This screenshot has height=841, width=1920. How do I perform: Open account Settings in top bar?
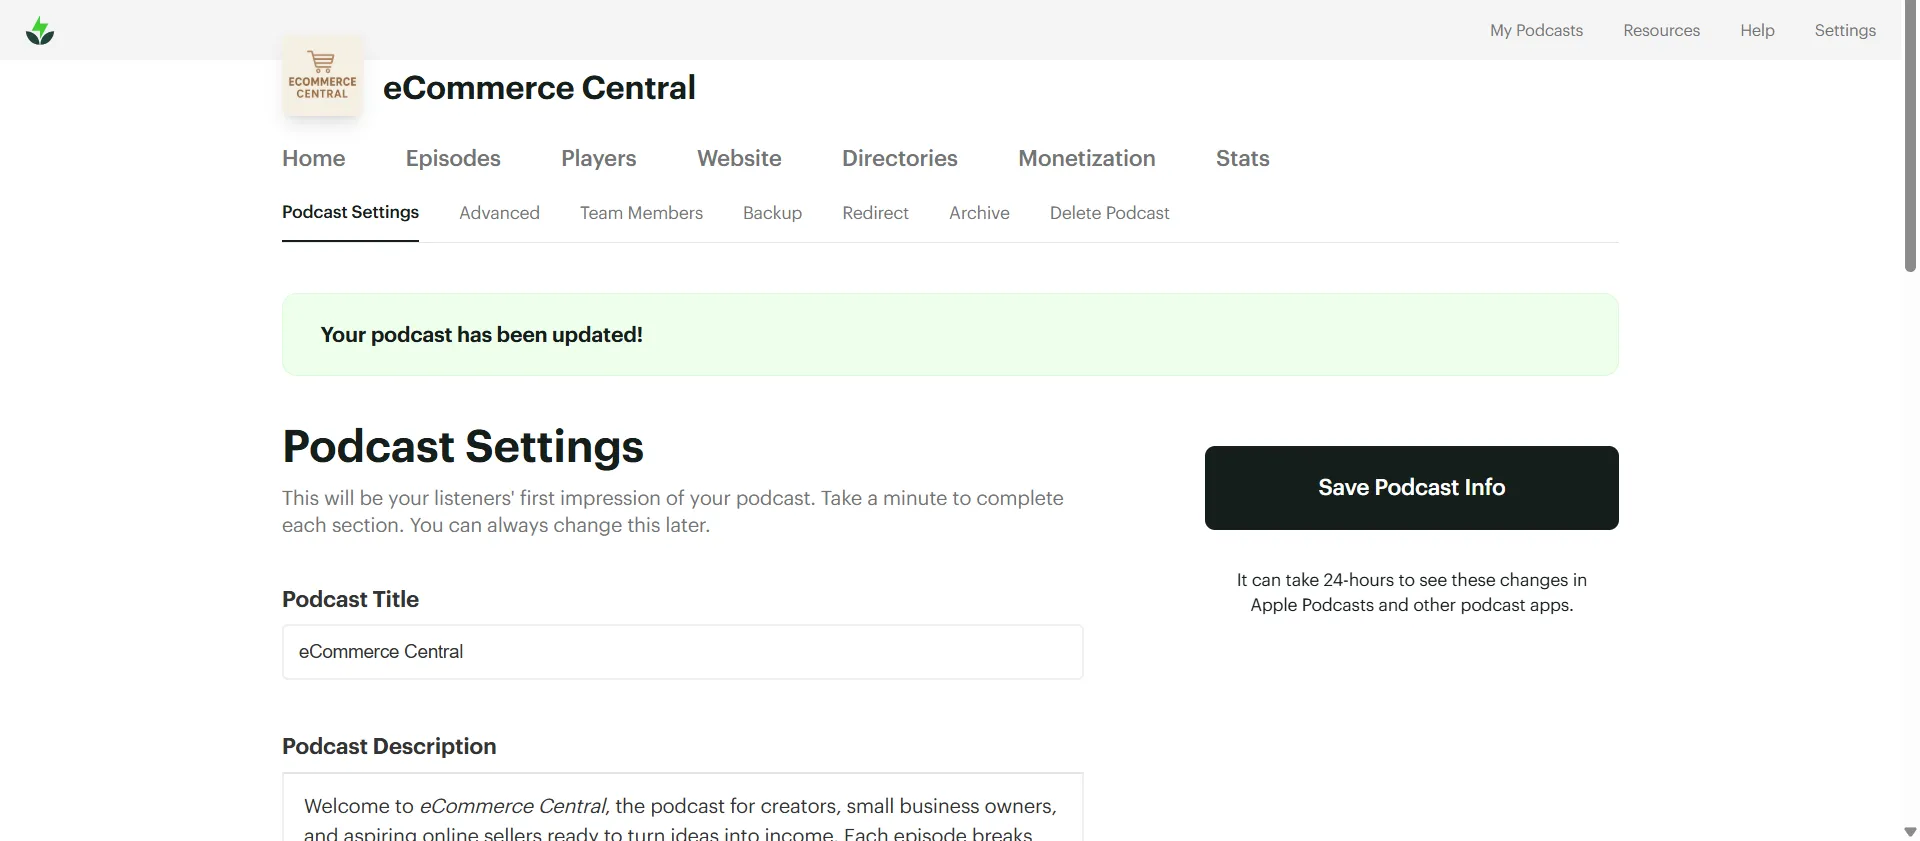pos(1845,30)
